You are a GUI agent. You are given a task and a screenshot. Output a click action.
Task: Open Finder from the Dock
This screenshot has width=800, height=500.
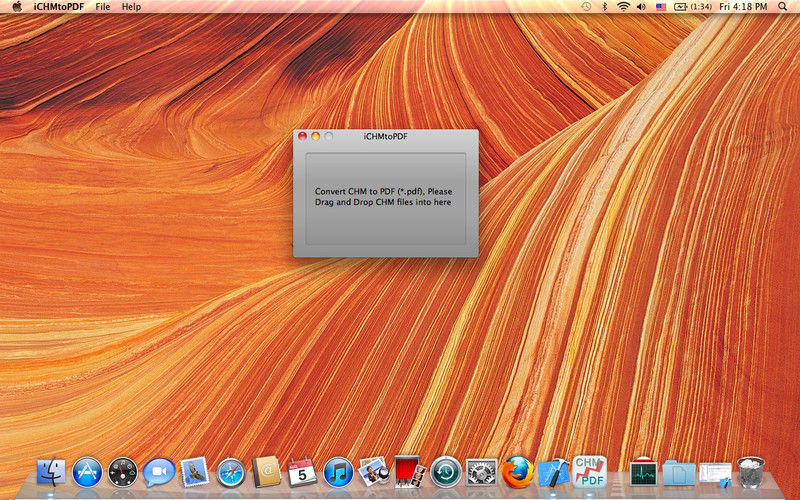pos(51,471)
